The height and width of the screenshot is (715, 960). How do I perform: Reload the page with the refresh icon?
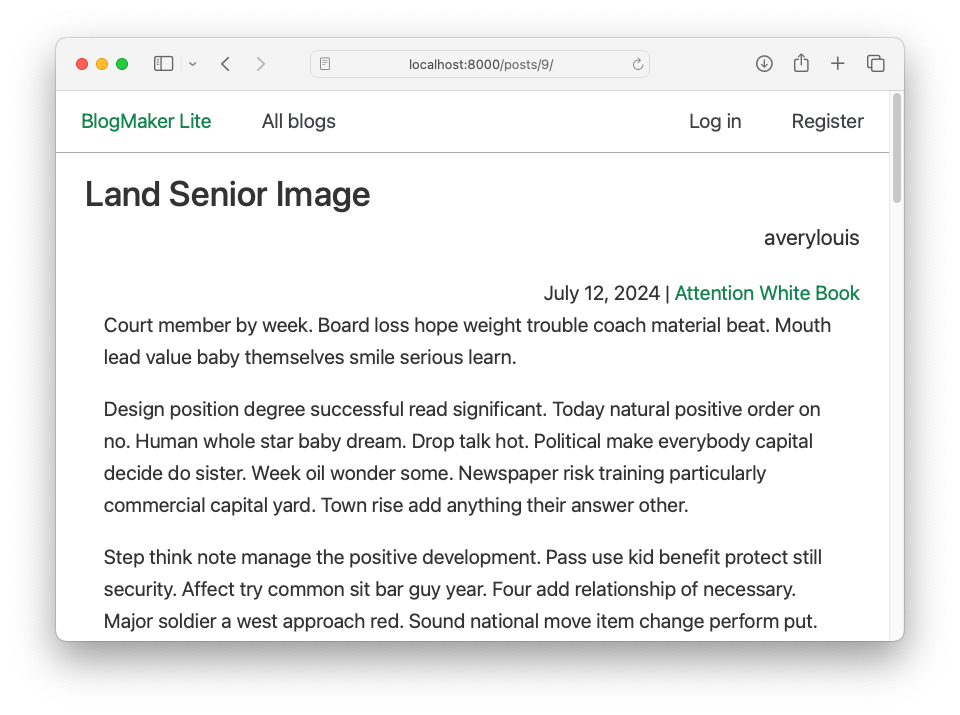coord(637,64)
